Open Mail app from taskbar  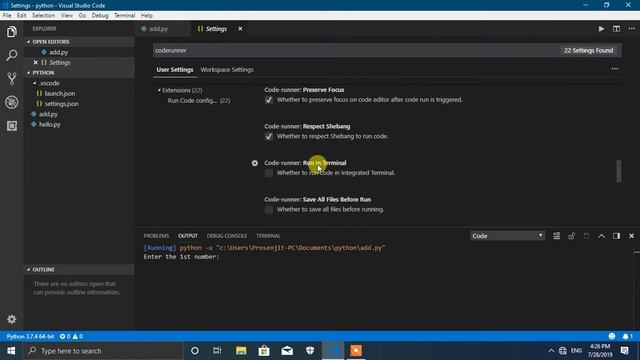coord(287,351)
